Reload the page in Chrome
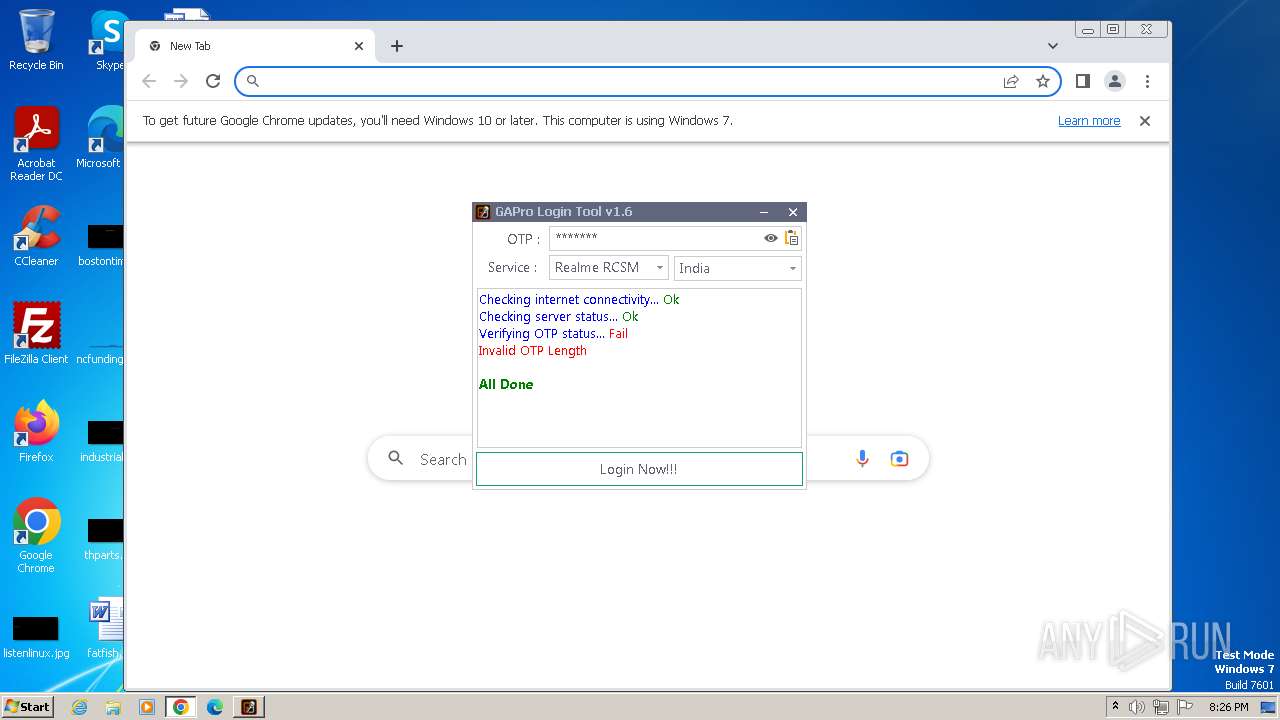This screenshot has width=1280, height=720. (213, 81)
